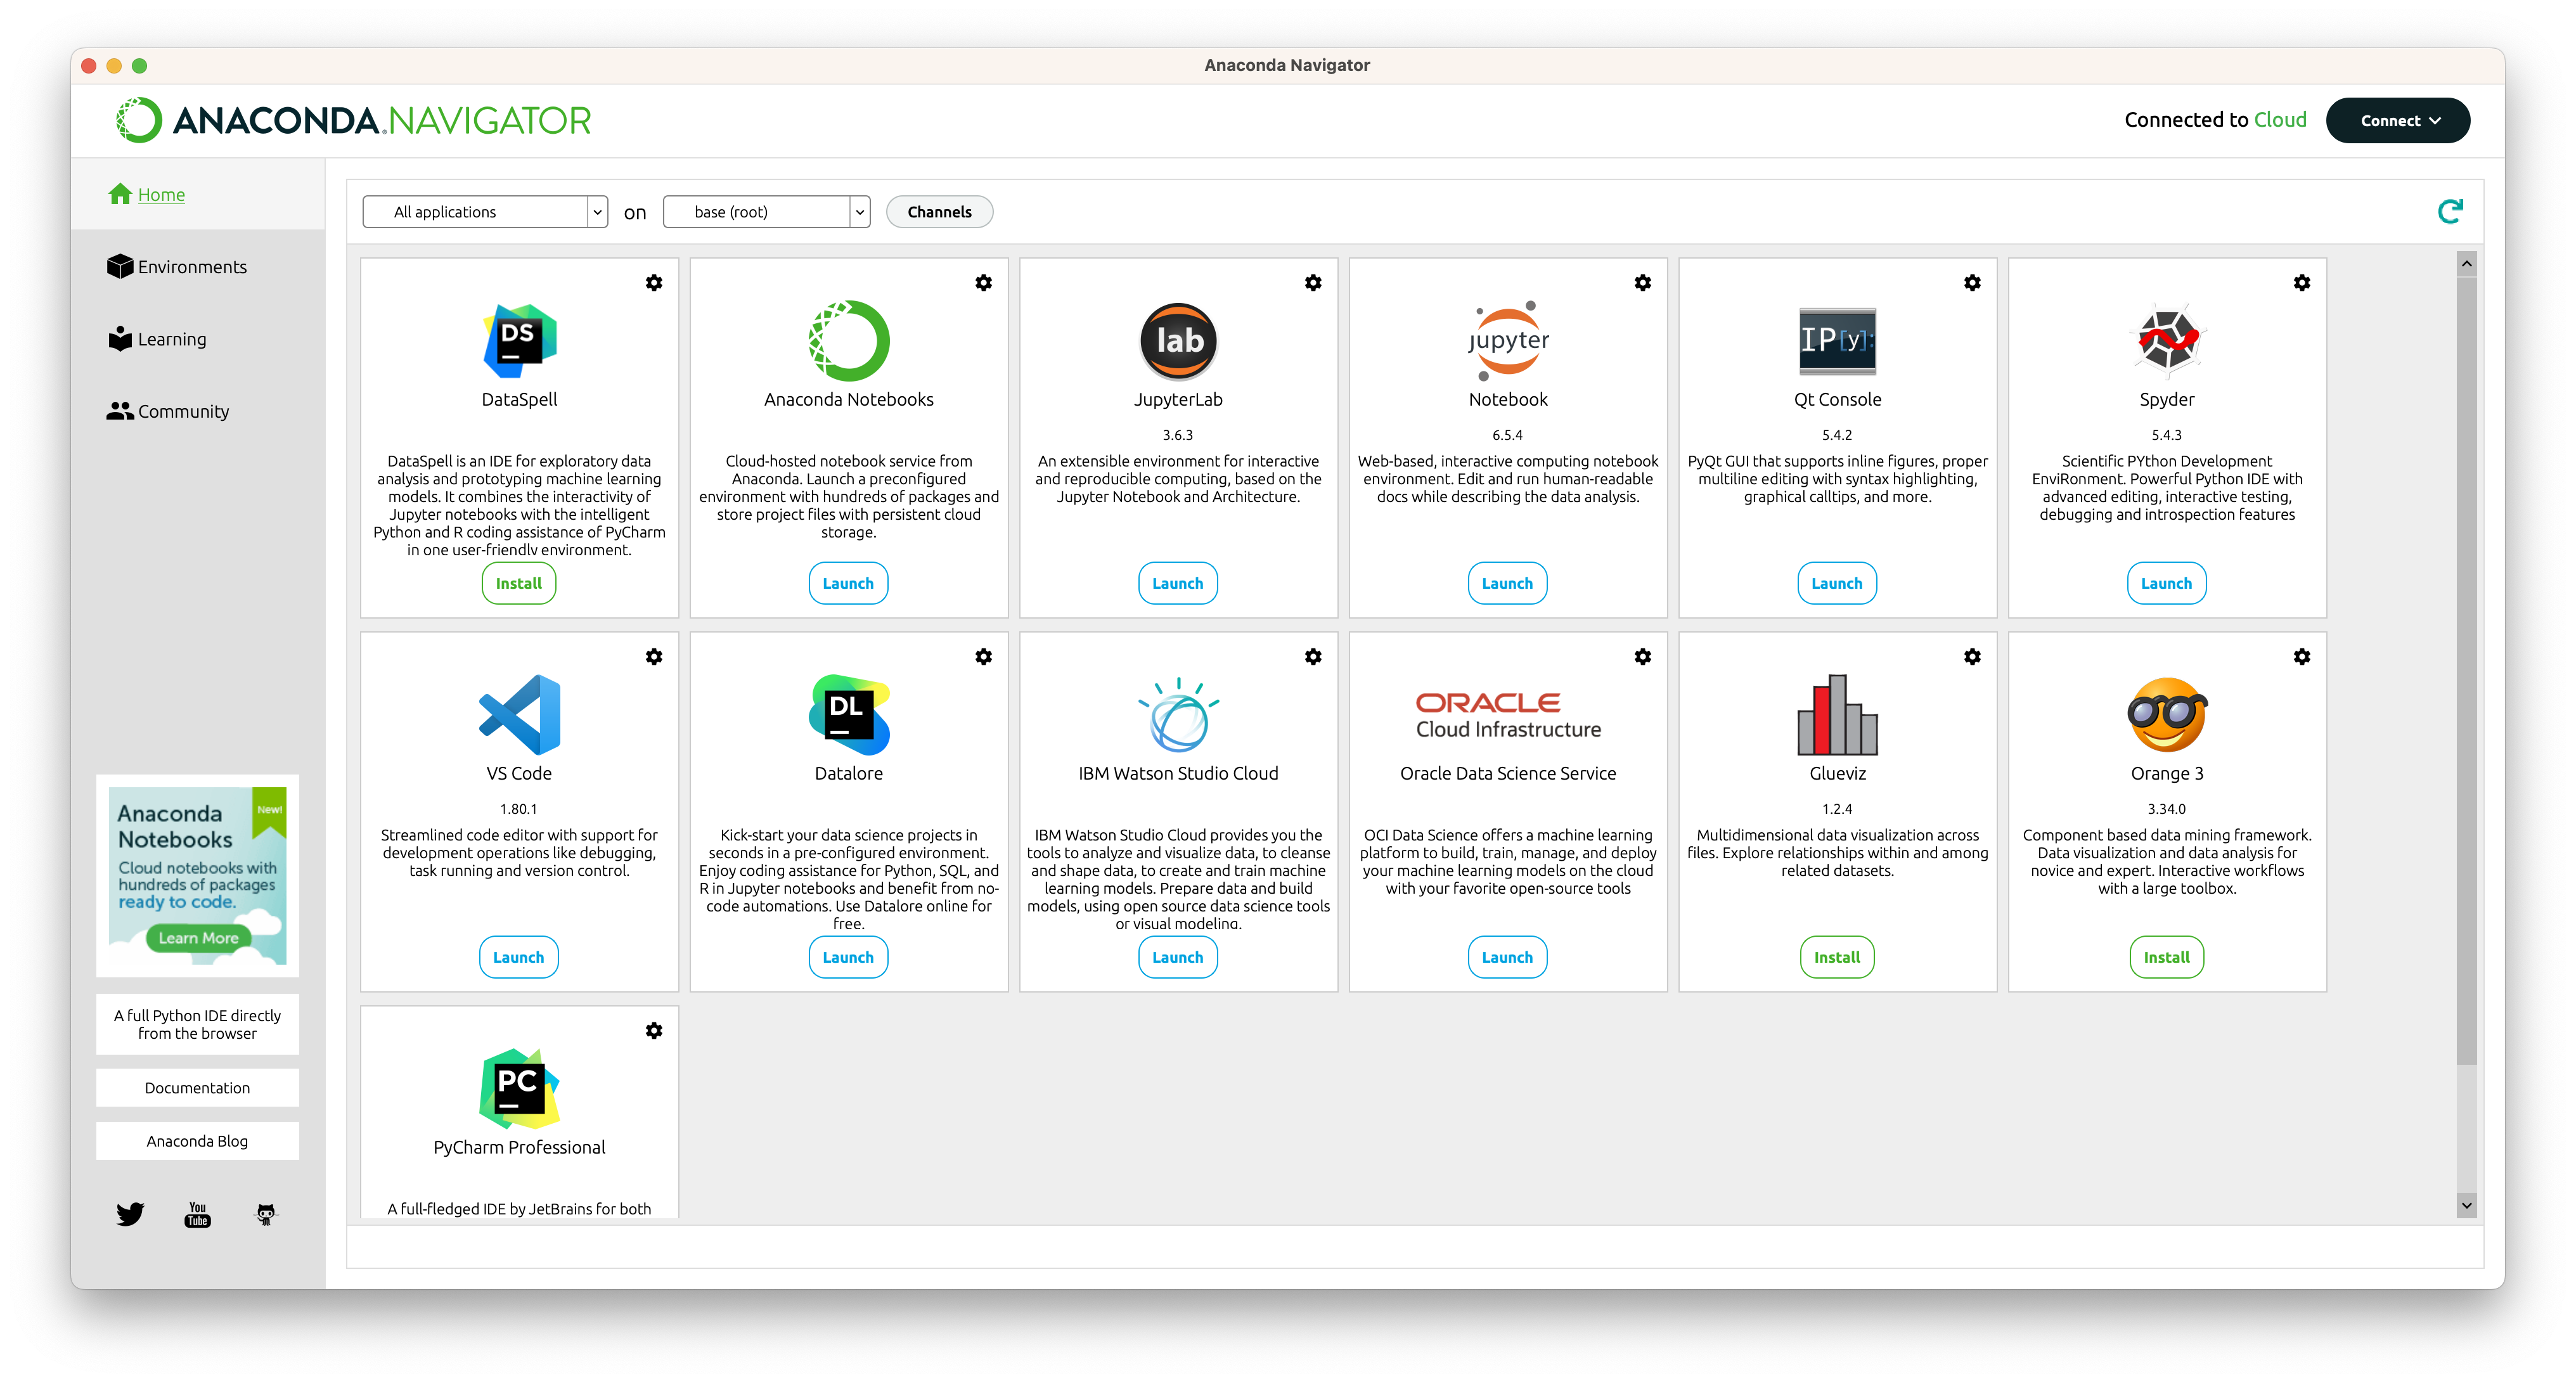The height and width of the screenshot is (1383, 2576).
Task: Switch to the Learning tab
Action: coord(171,339)
